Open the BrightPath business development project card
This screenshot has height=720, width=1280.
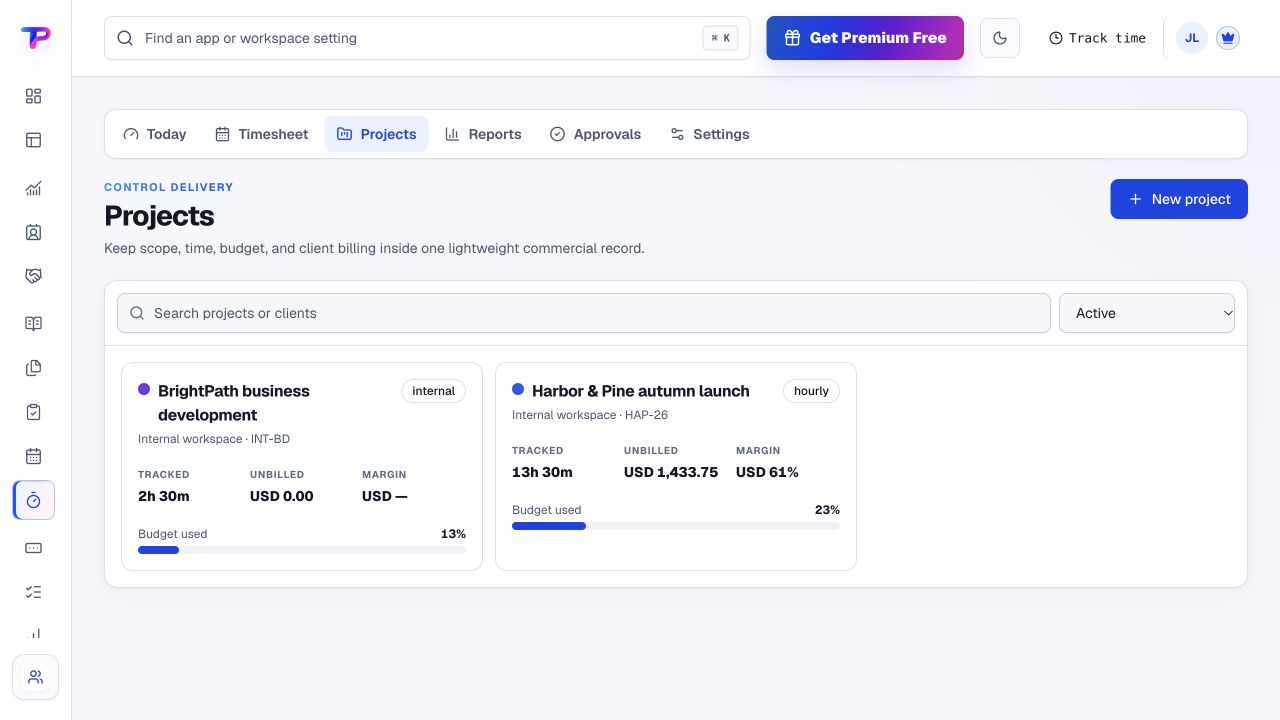[x=302, y=466]
